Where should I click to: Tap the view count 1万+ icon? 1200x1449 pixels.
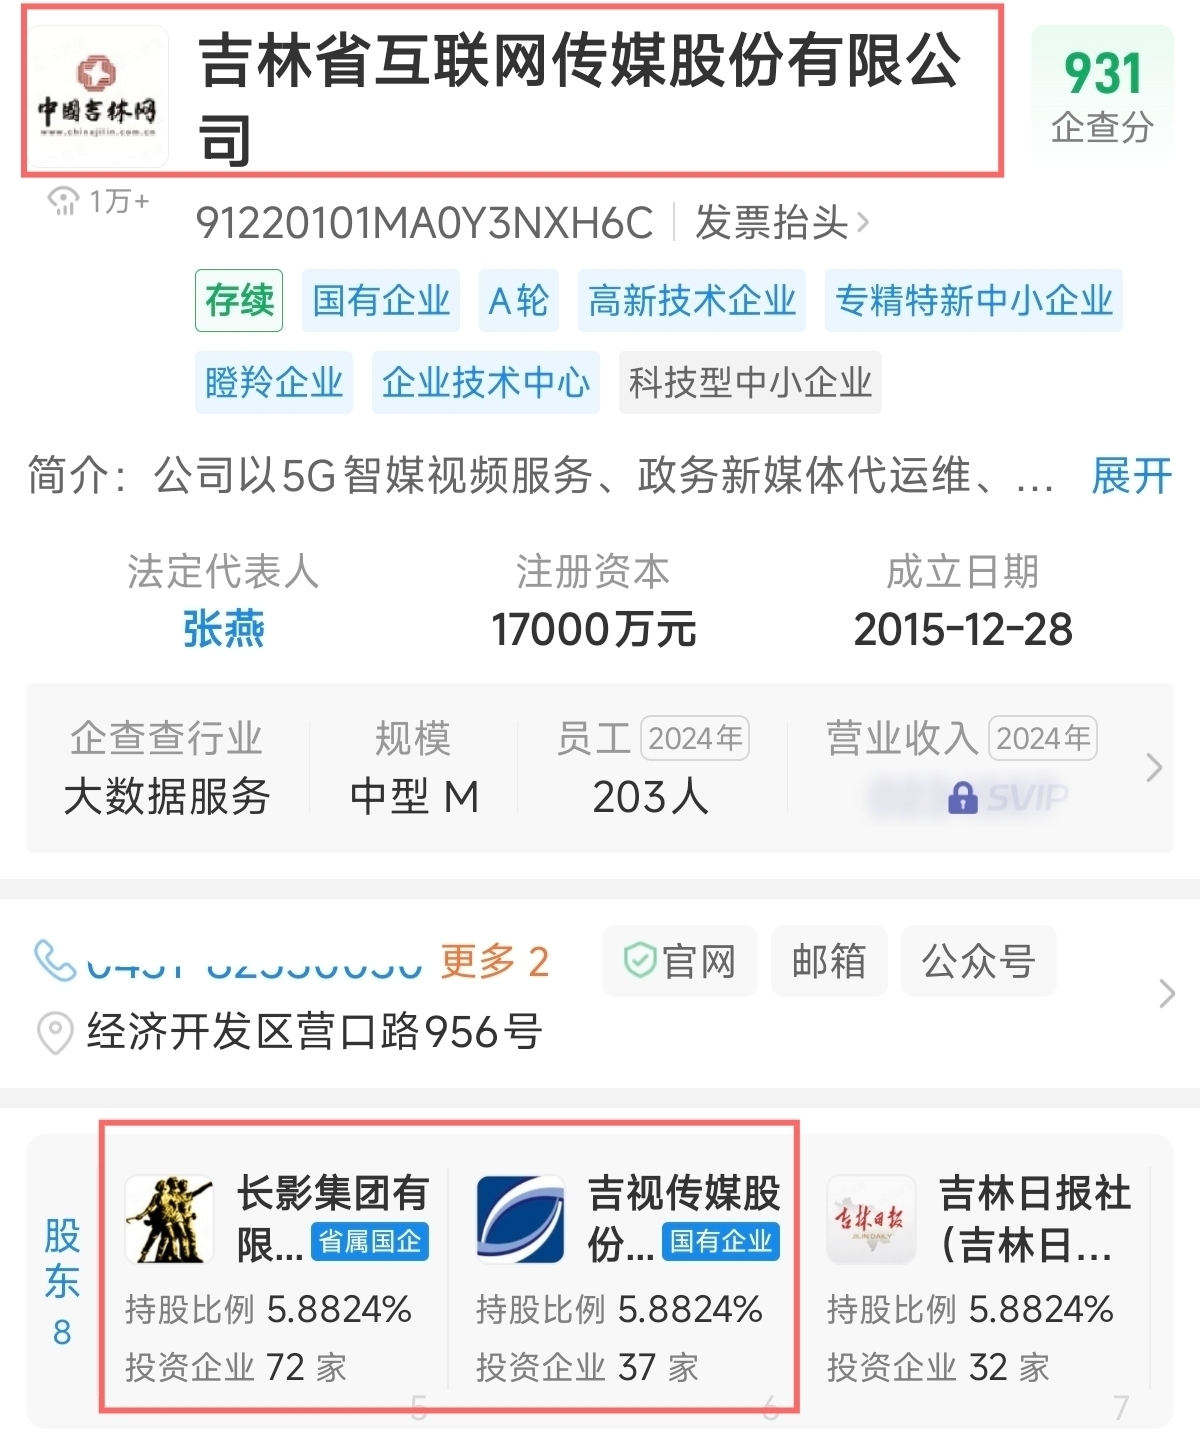63,201
